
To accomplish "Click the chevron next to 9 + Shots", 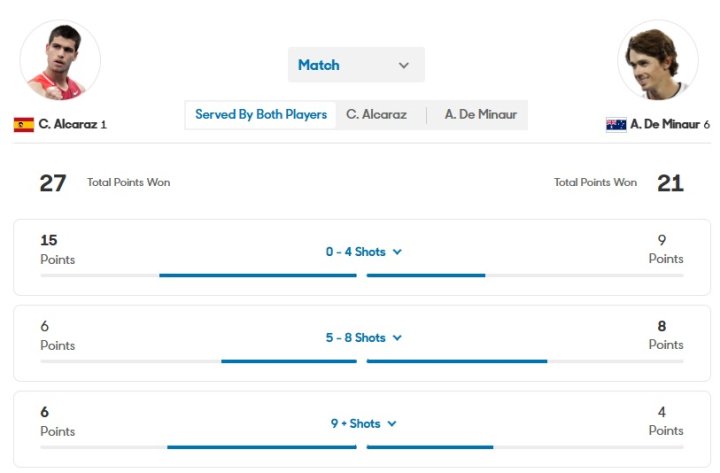I will (x=392, y=424).
